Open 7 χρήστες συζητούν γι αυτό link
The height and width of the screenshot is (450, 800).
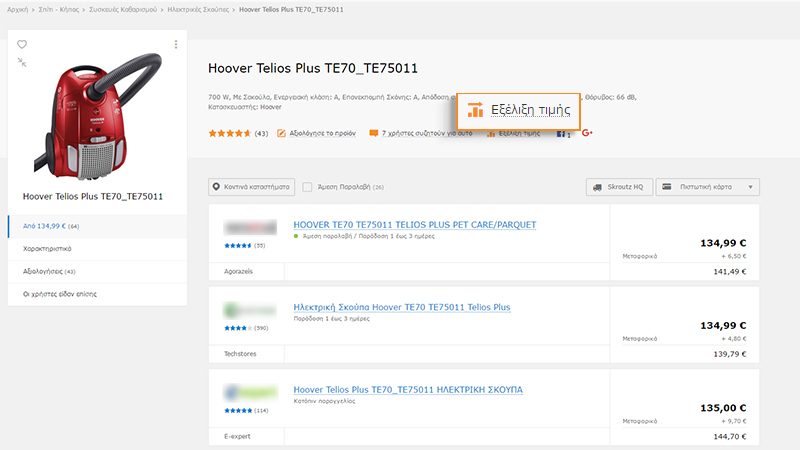(x=427, y=133)
